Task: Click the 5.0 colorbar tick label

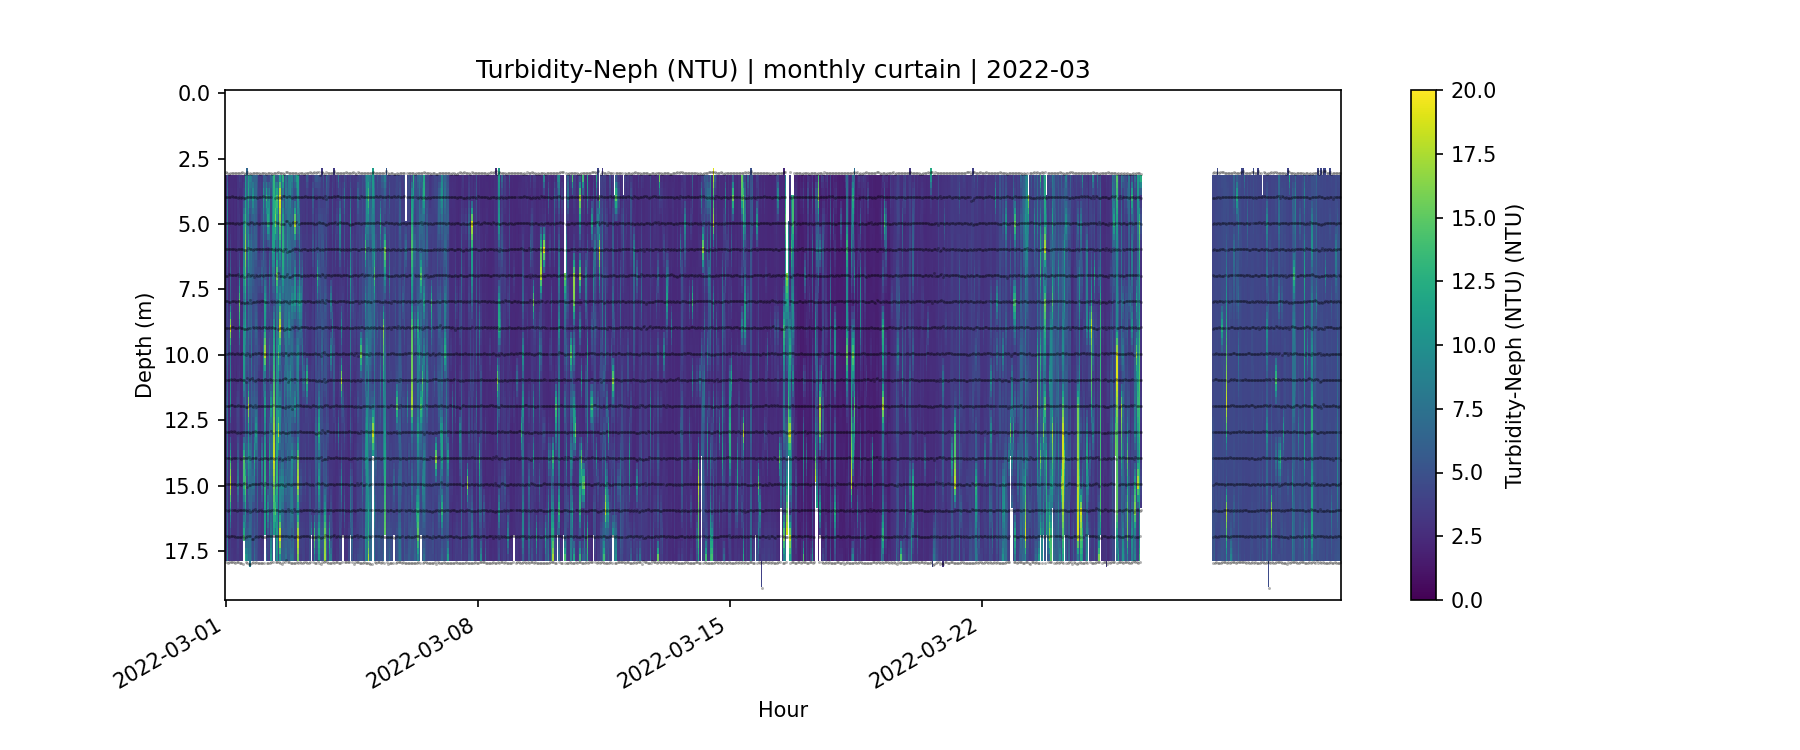Action: 1467,473
